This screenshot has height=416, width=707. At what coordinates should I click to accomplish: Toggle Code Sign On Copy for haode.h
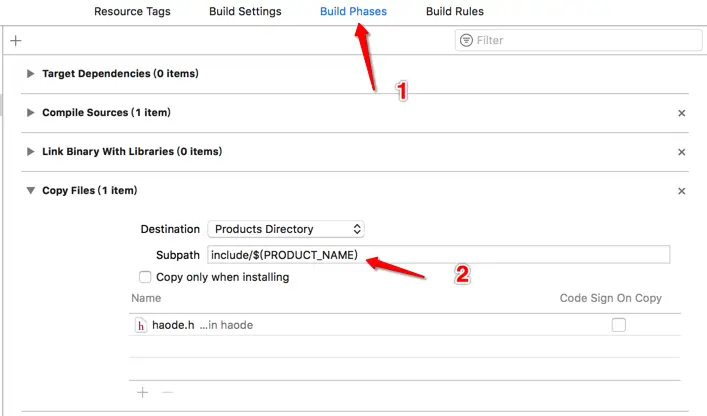(619, 325)
